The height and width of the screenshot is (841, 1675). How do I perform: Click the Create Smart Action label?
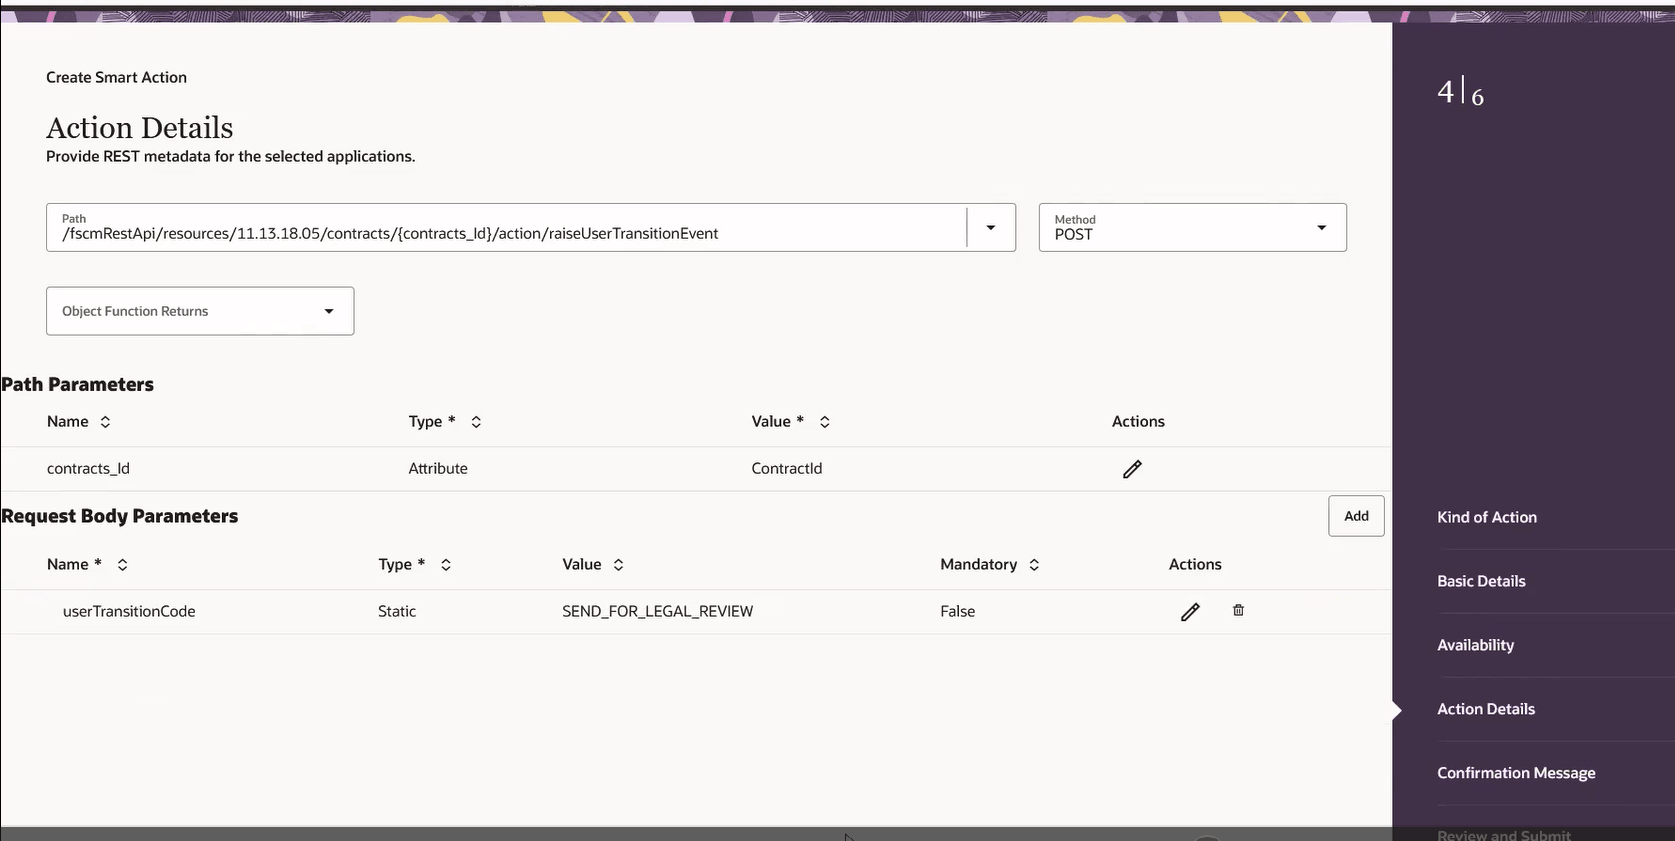coord(116,78)
